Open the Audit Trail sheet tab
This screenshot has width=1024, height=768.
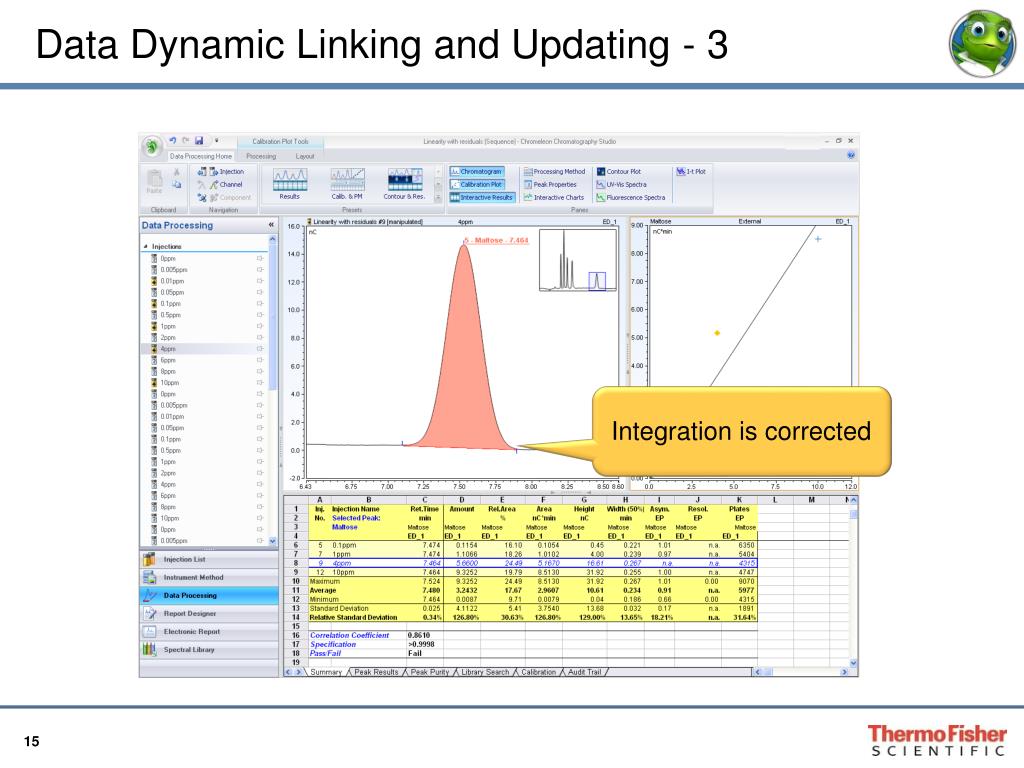coord(584,672)
